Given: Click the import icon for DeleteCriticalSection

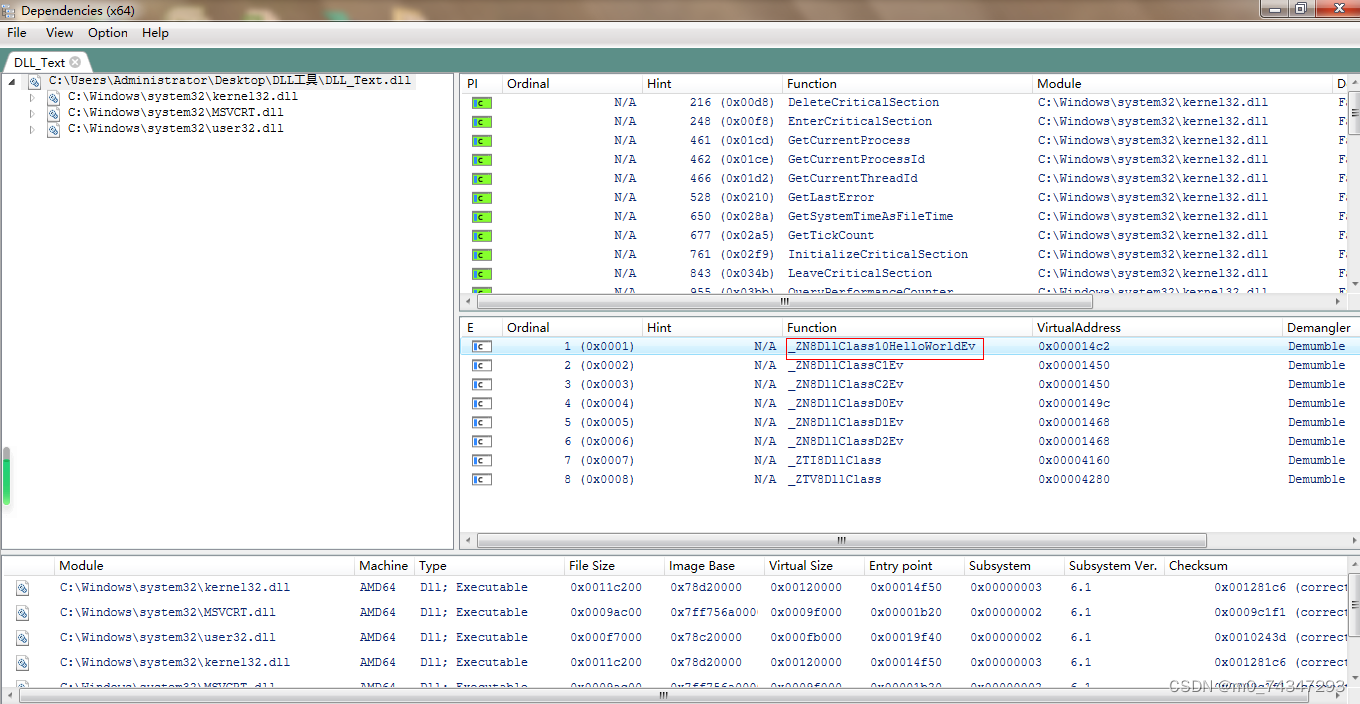Looking at the screenshot, I should coord(482,103).
